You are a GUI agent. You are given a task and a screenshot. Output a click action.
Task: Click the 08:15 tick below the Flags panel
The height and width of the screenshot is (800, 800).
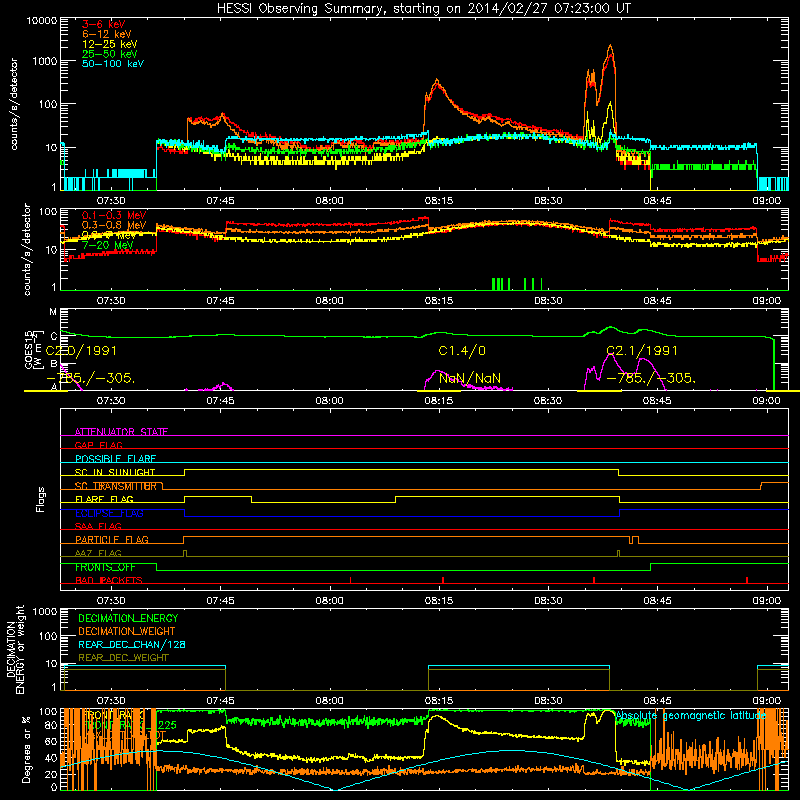pyautogui.click(x=439, y=601)
